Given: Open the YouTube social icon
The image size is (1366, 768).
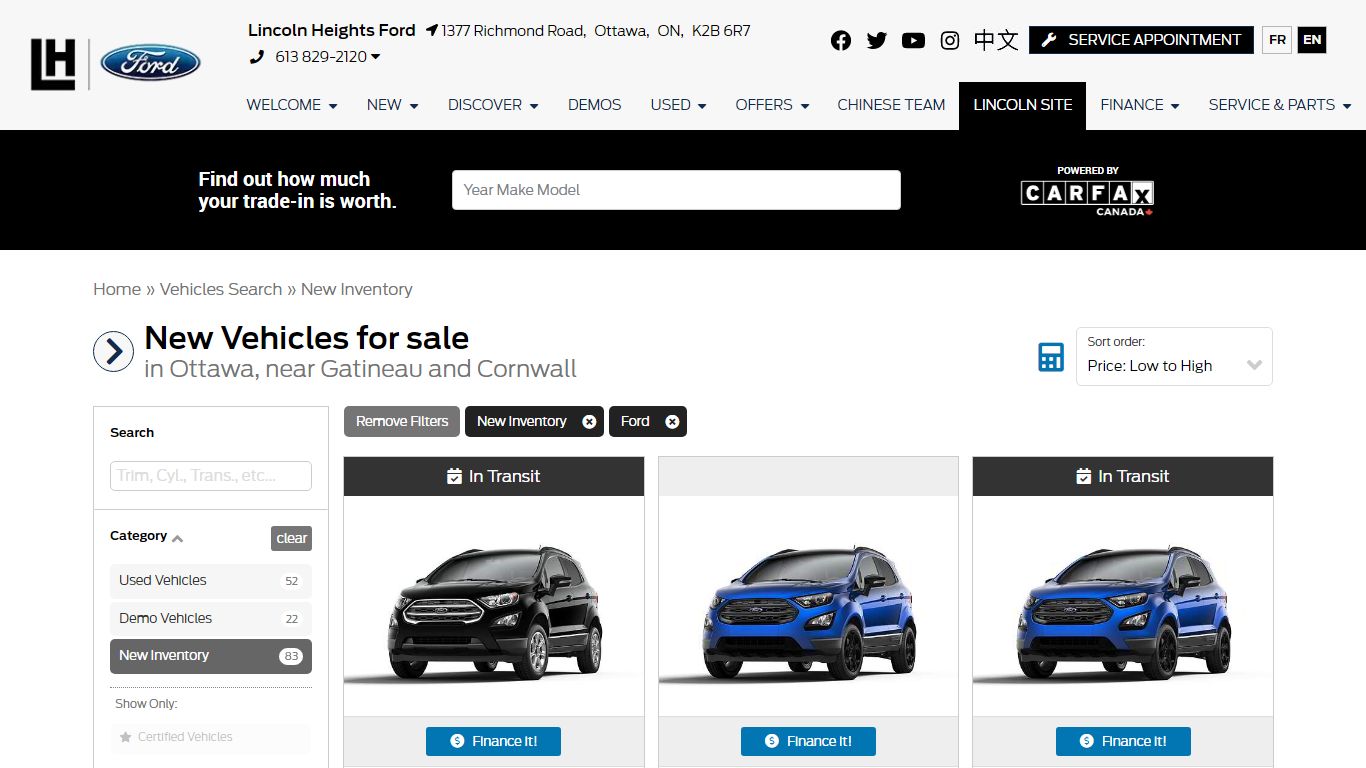Looking at the screenshot, I should click(913, 40).
